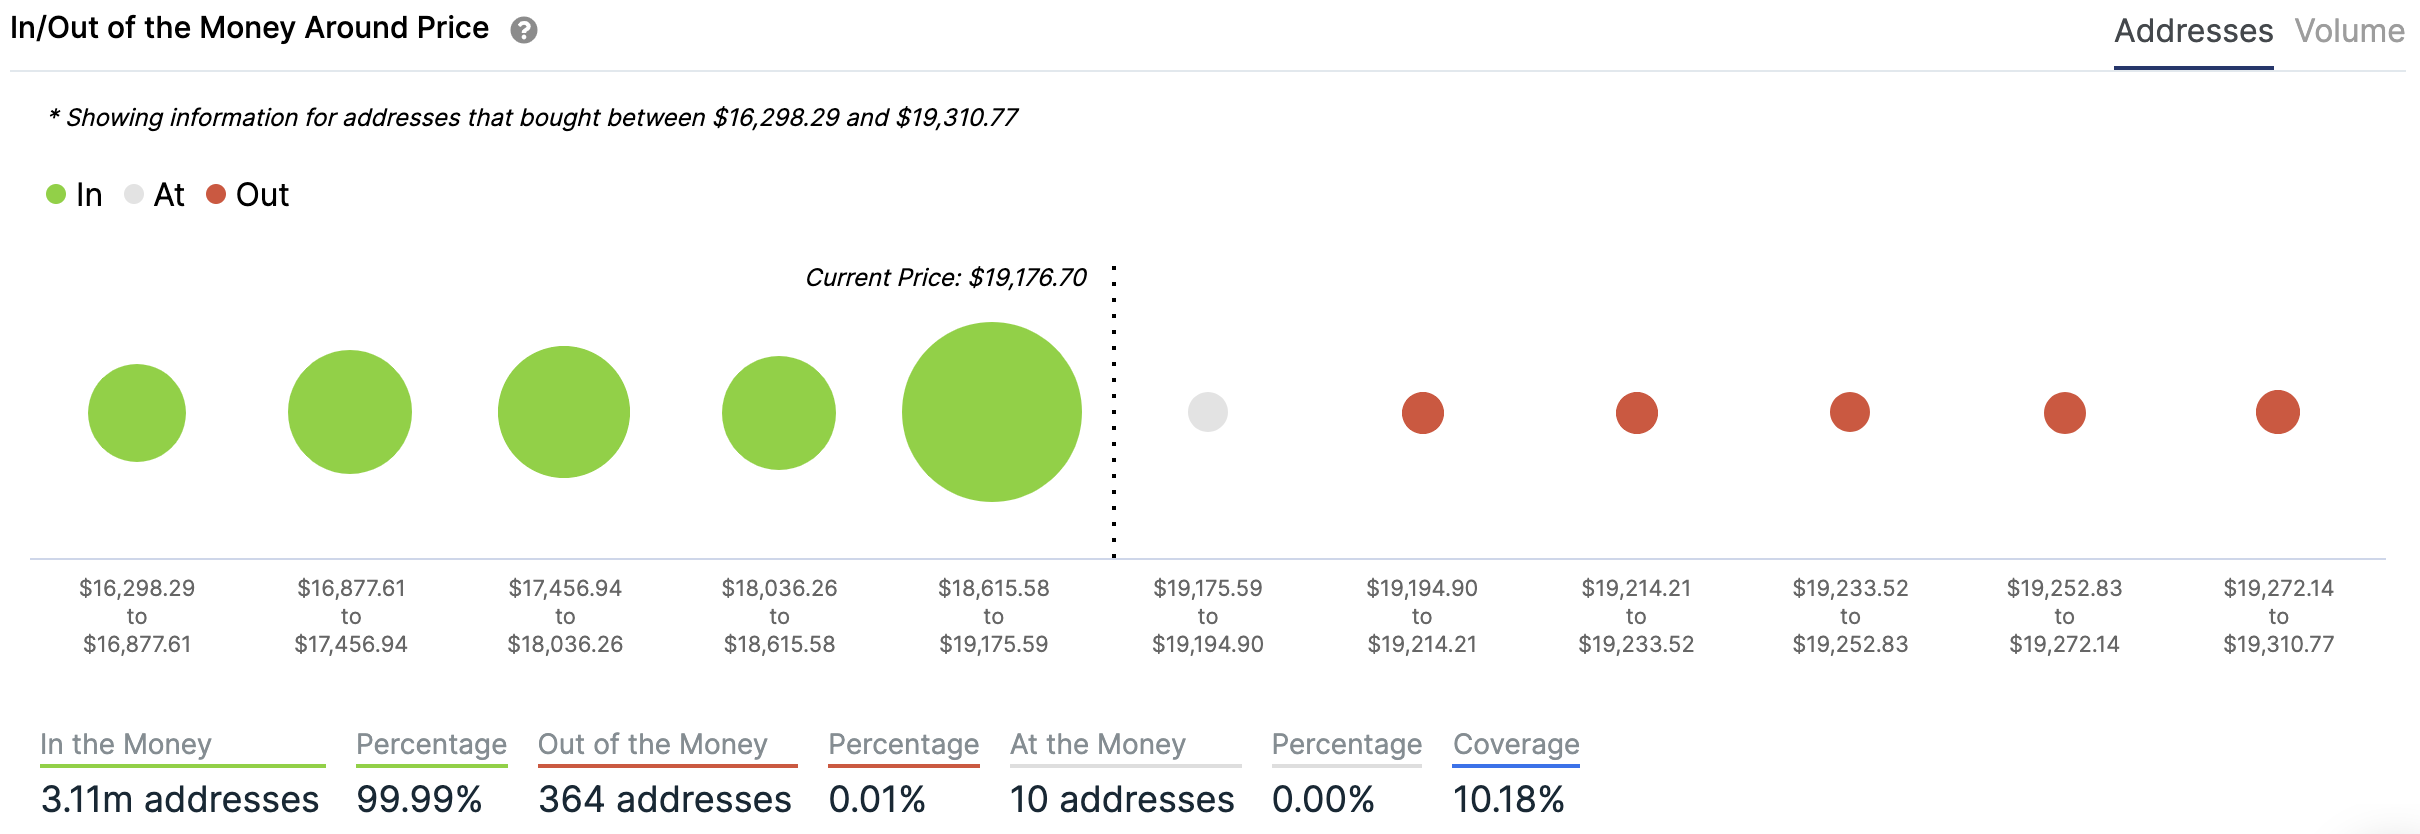The image size is (2420, 834).
Task: Click the red bubble for $19,194.90 to $19,214.21
Action: click(x=1423, y=413)
